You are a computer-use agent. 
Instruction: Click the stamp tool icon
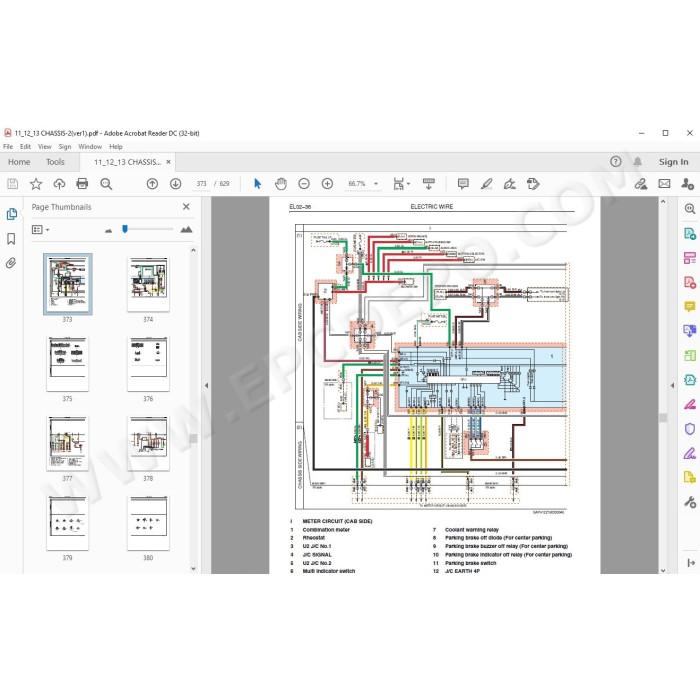pyautogui.click(x=533, y=183)
